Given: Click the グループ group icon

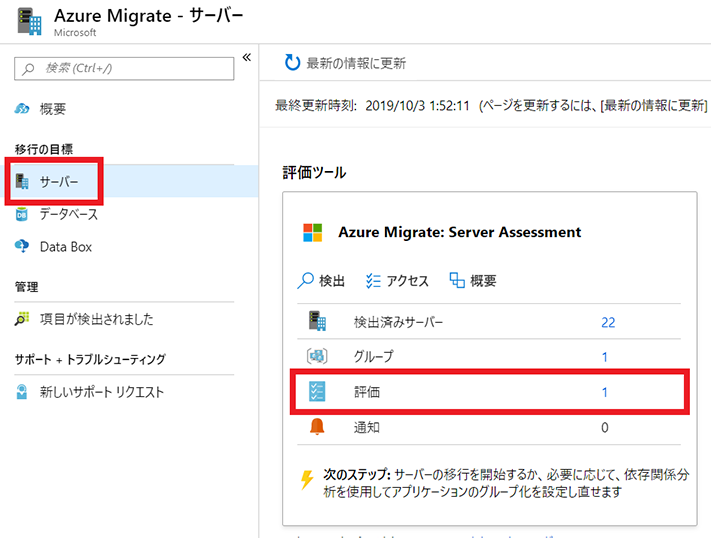Looking at the screenshot, I should coord(317,356).
